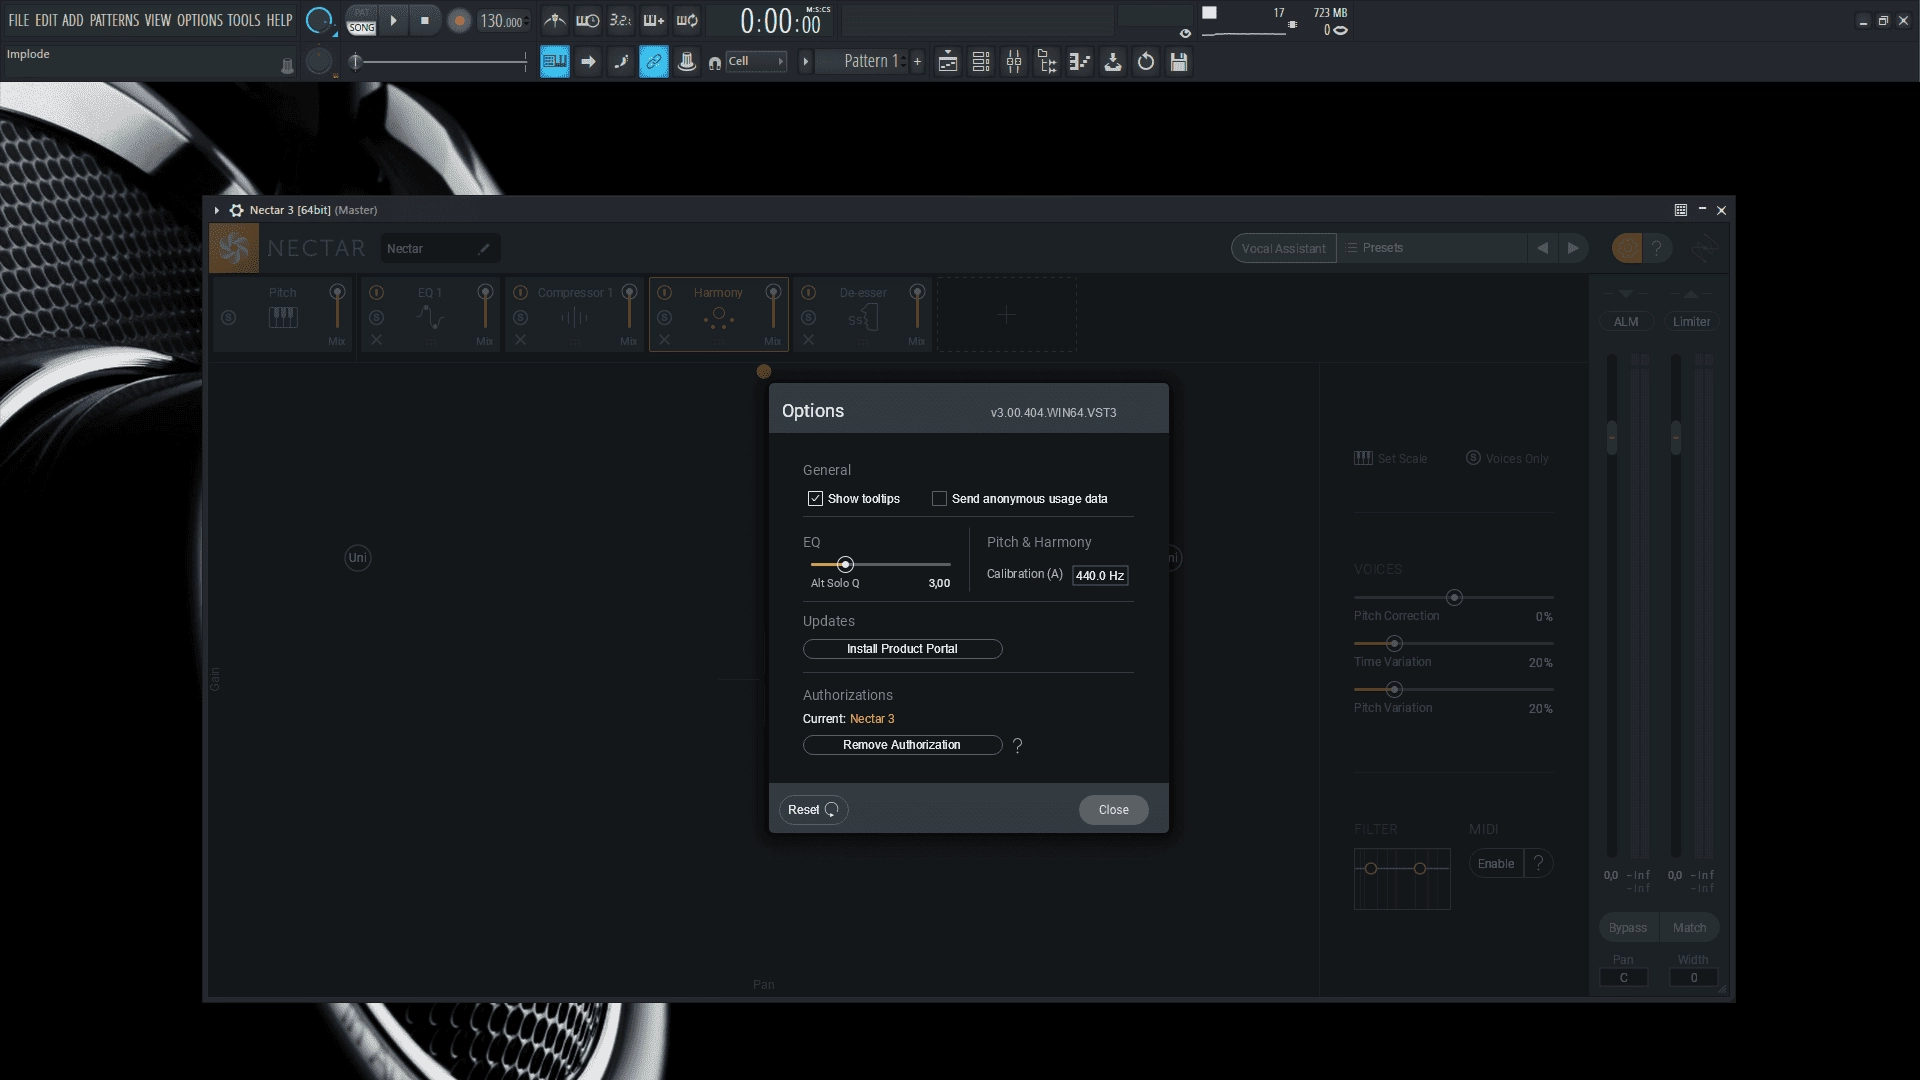Enable Send anonymous usage data checkbox

(939, 499)
